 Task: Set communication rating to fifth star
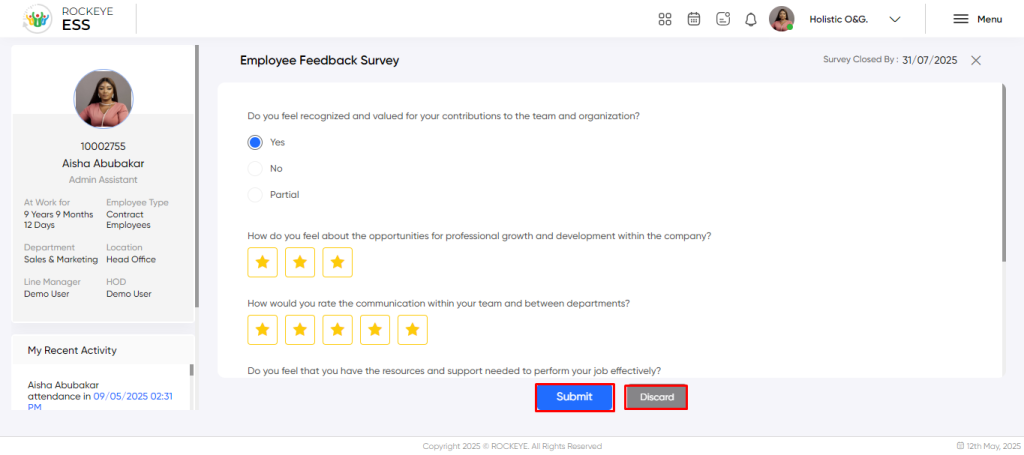pos(412,330)
